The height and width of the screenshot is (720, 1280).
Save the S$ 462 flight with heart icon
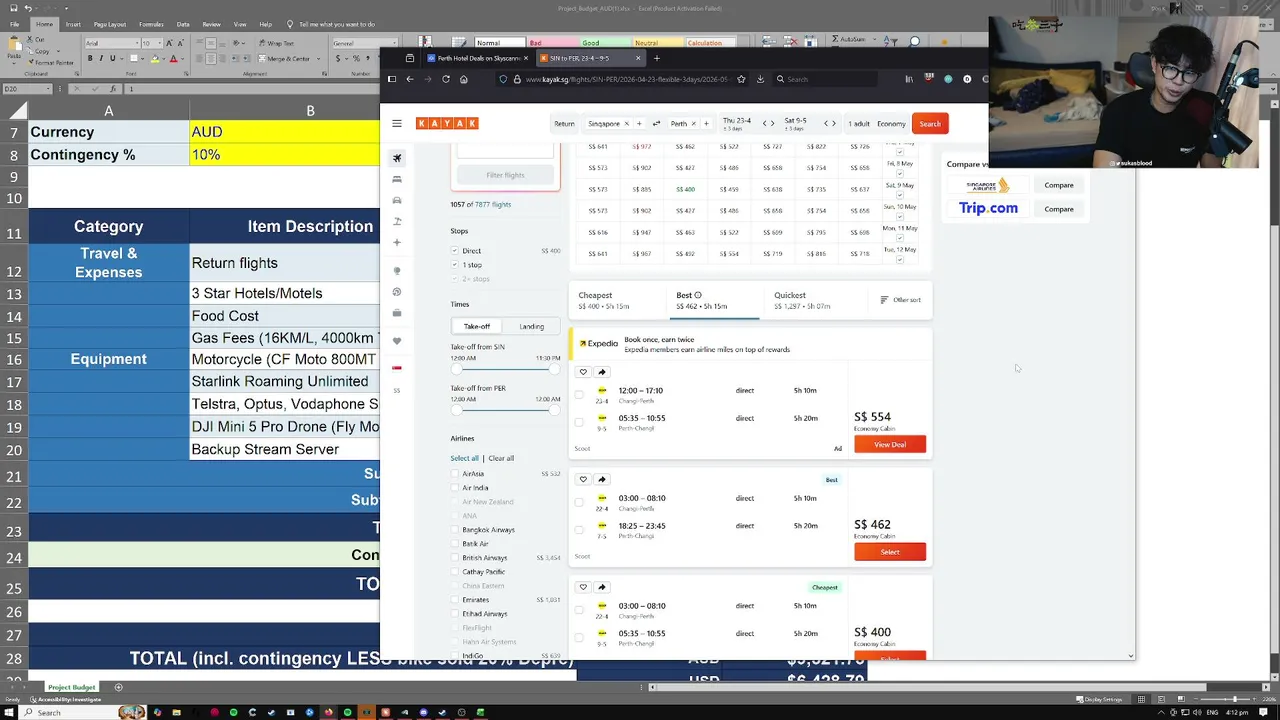(583, 479)
